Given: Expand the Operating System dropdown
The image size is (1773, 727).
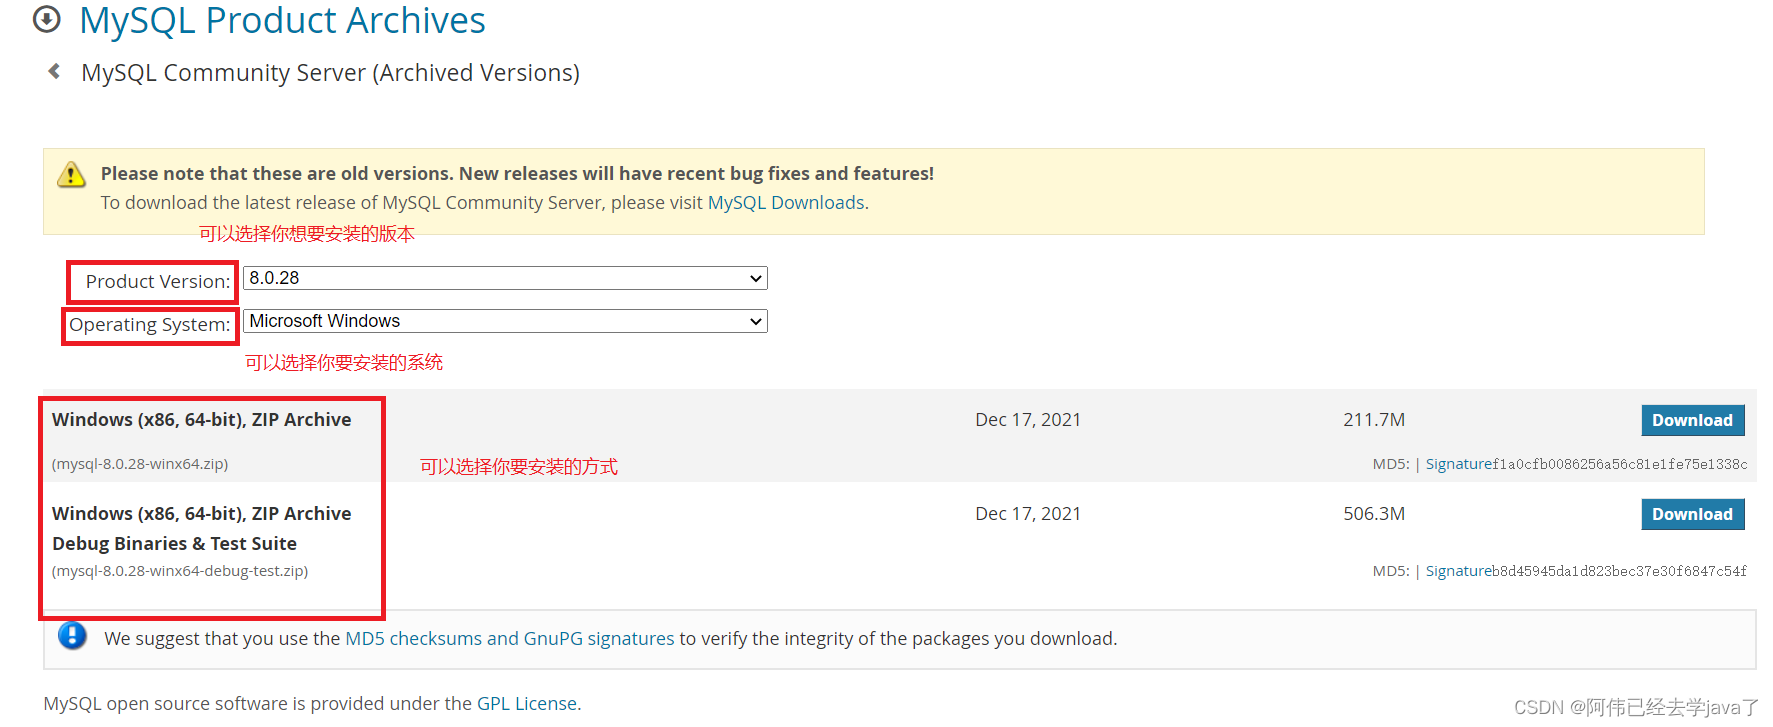Looking at the screenshot, I should click(x=505, y=321).
